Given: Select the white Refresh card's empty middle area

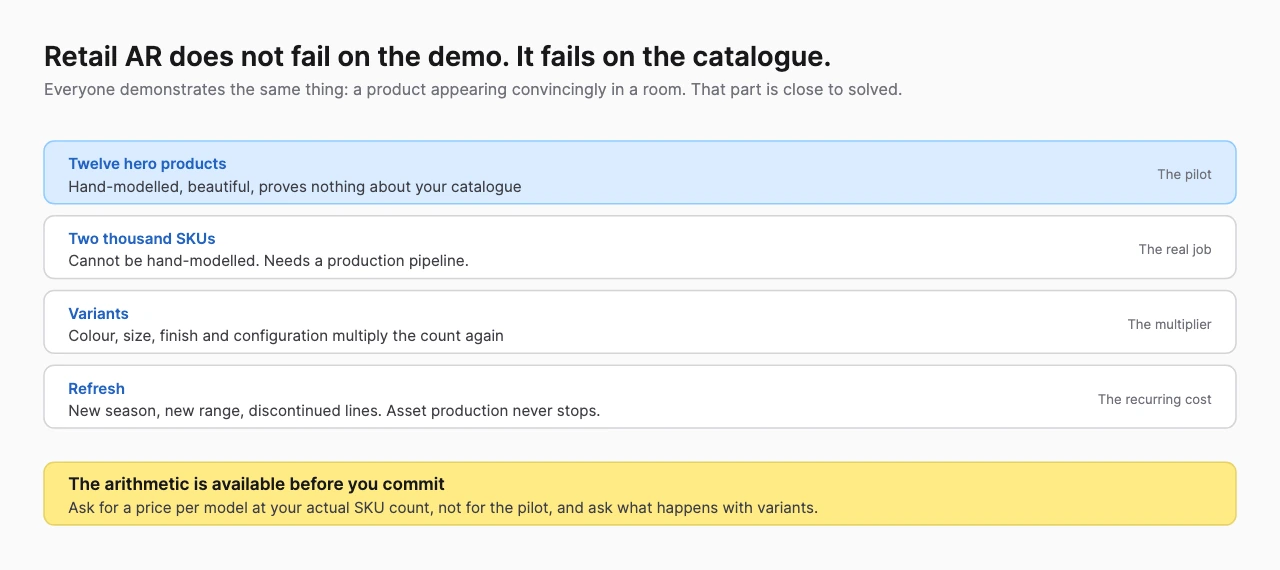Looking at the screenshot, I should [x=850, y=397].
